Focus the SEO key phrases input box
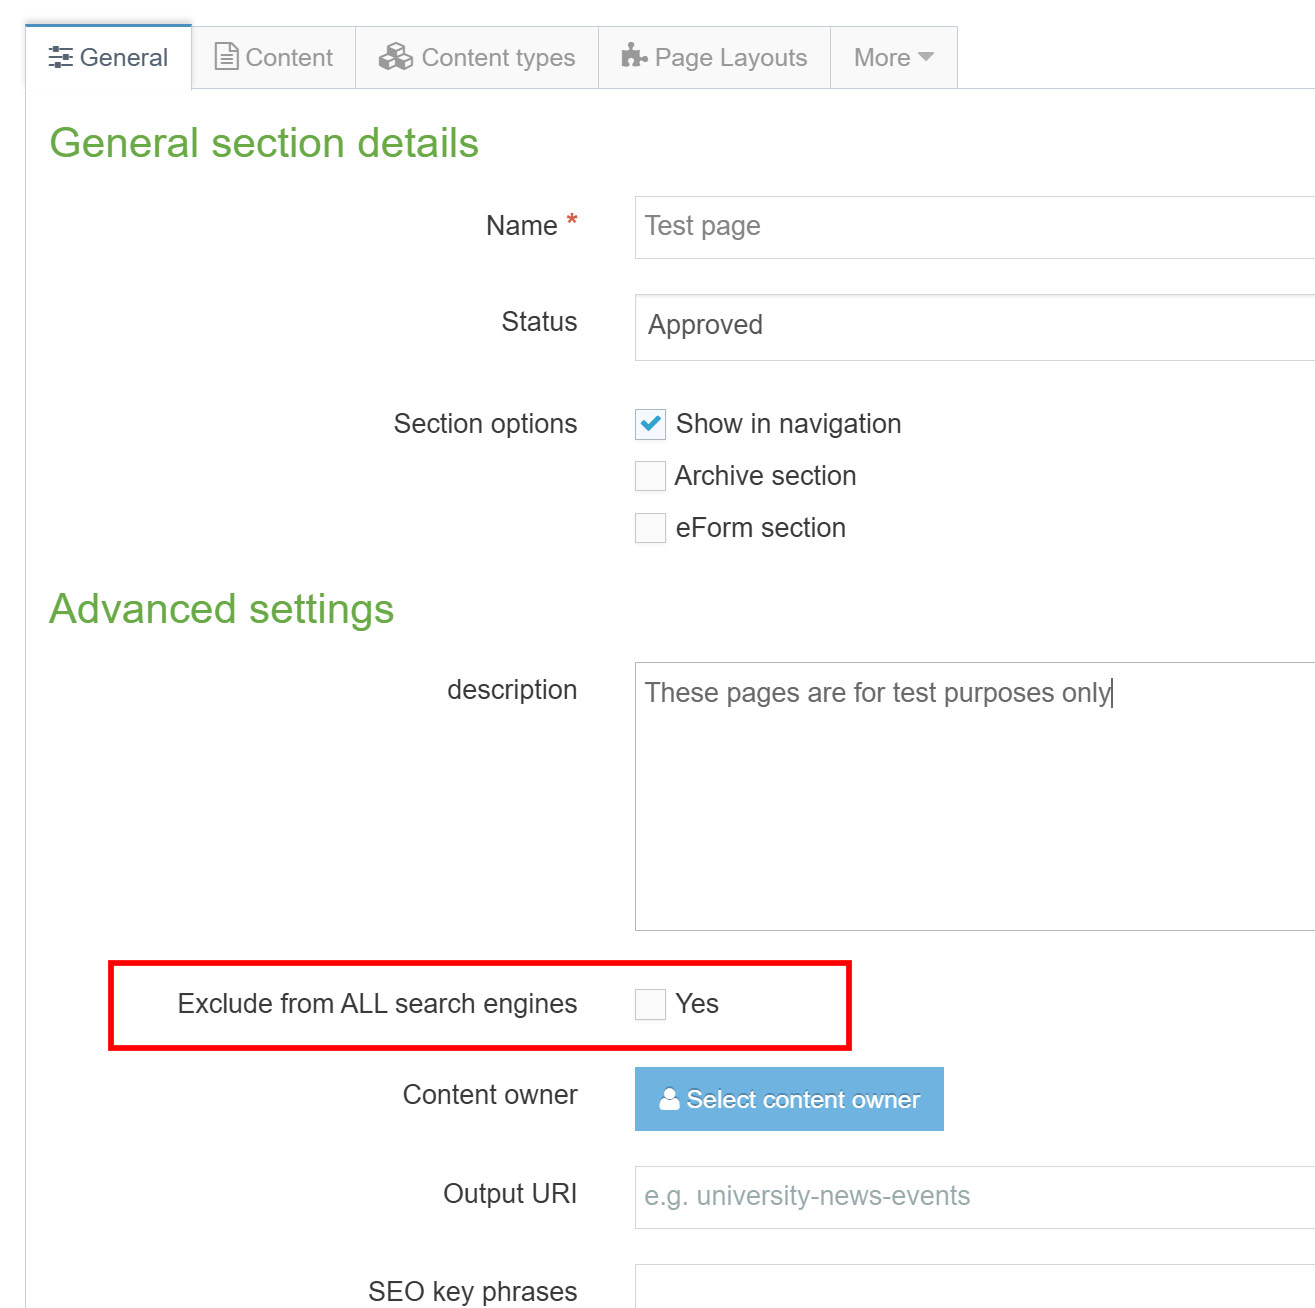Image resolution: width=1315 pixels, height=1308 pixels. click(974, 1288)
